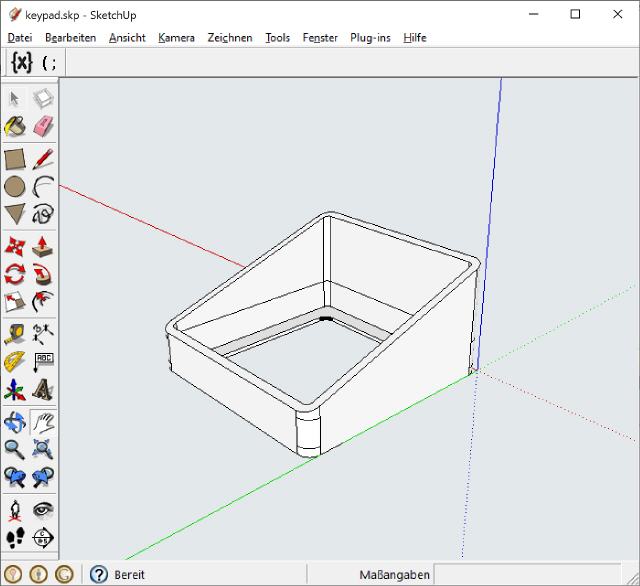Click the Zoom Extents tool
Viewport: 640px width, 586px height.
tap(43, 450)
